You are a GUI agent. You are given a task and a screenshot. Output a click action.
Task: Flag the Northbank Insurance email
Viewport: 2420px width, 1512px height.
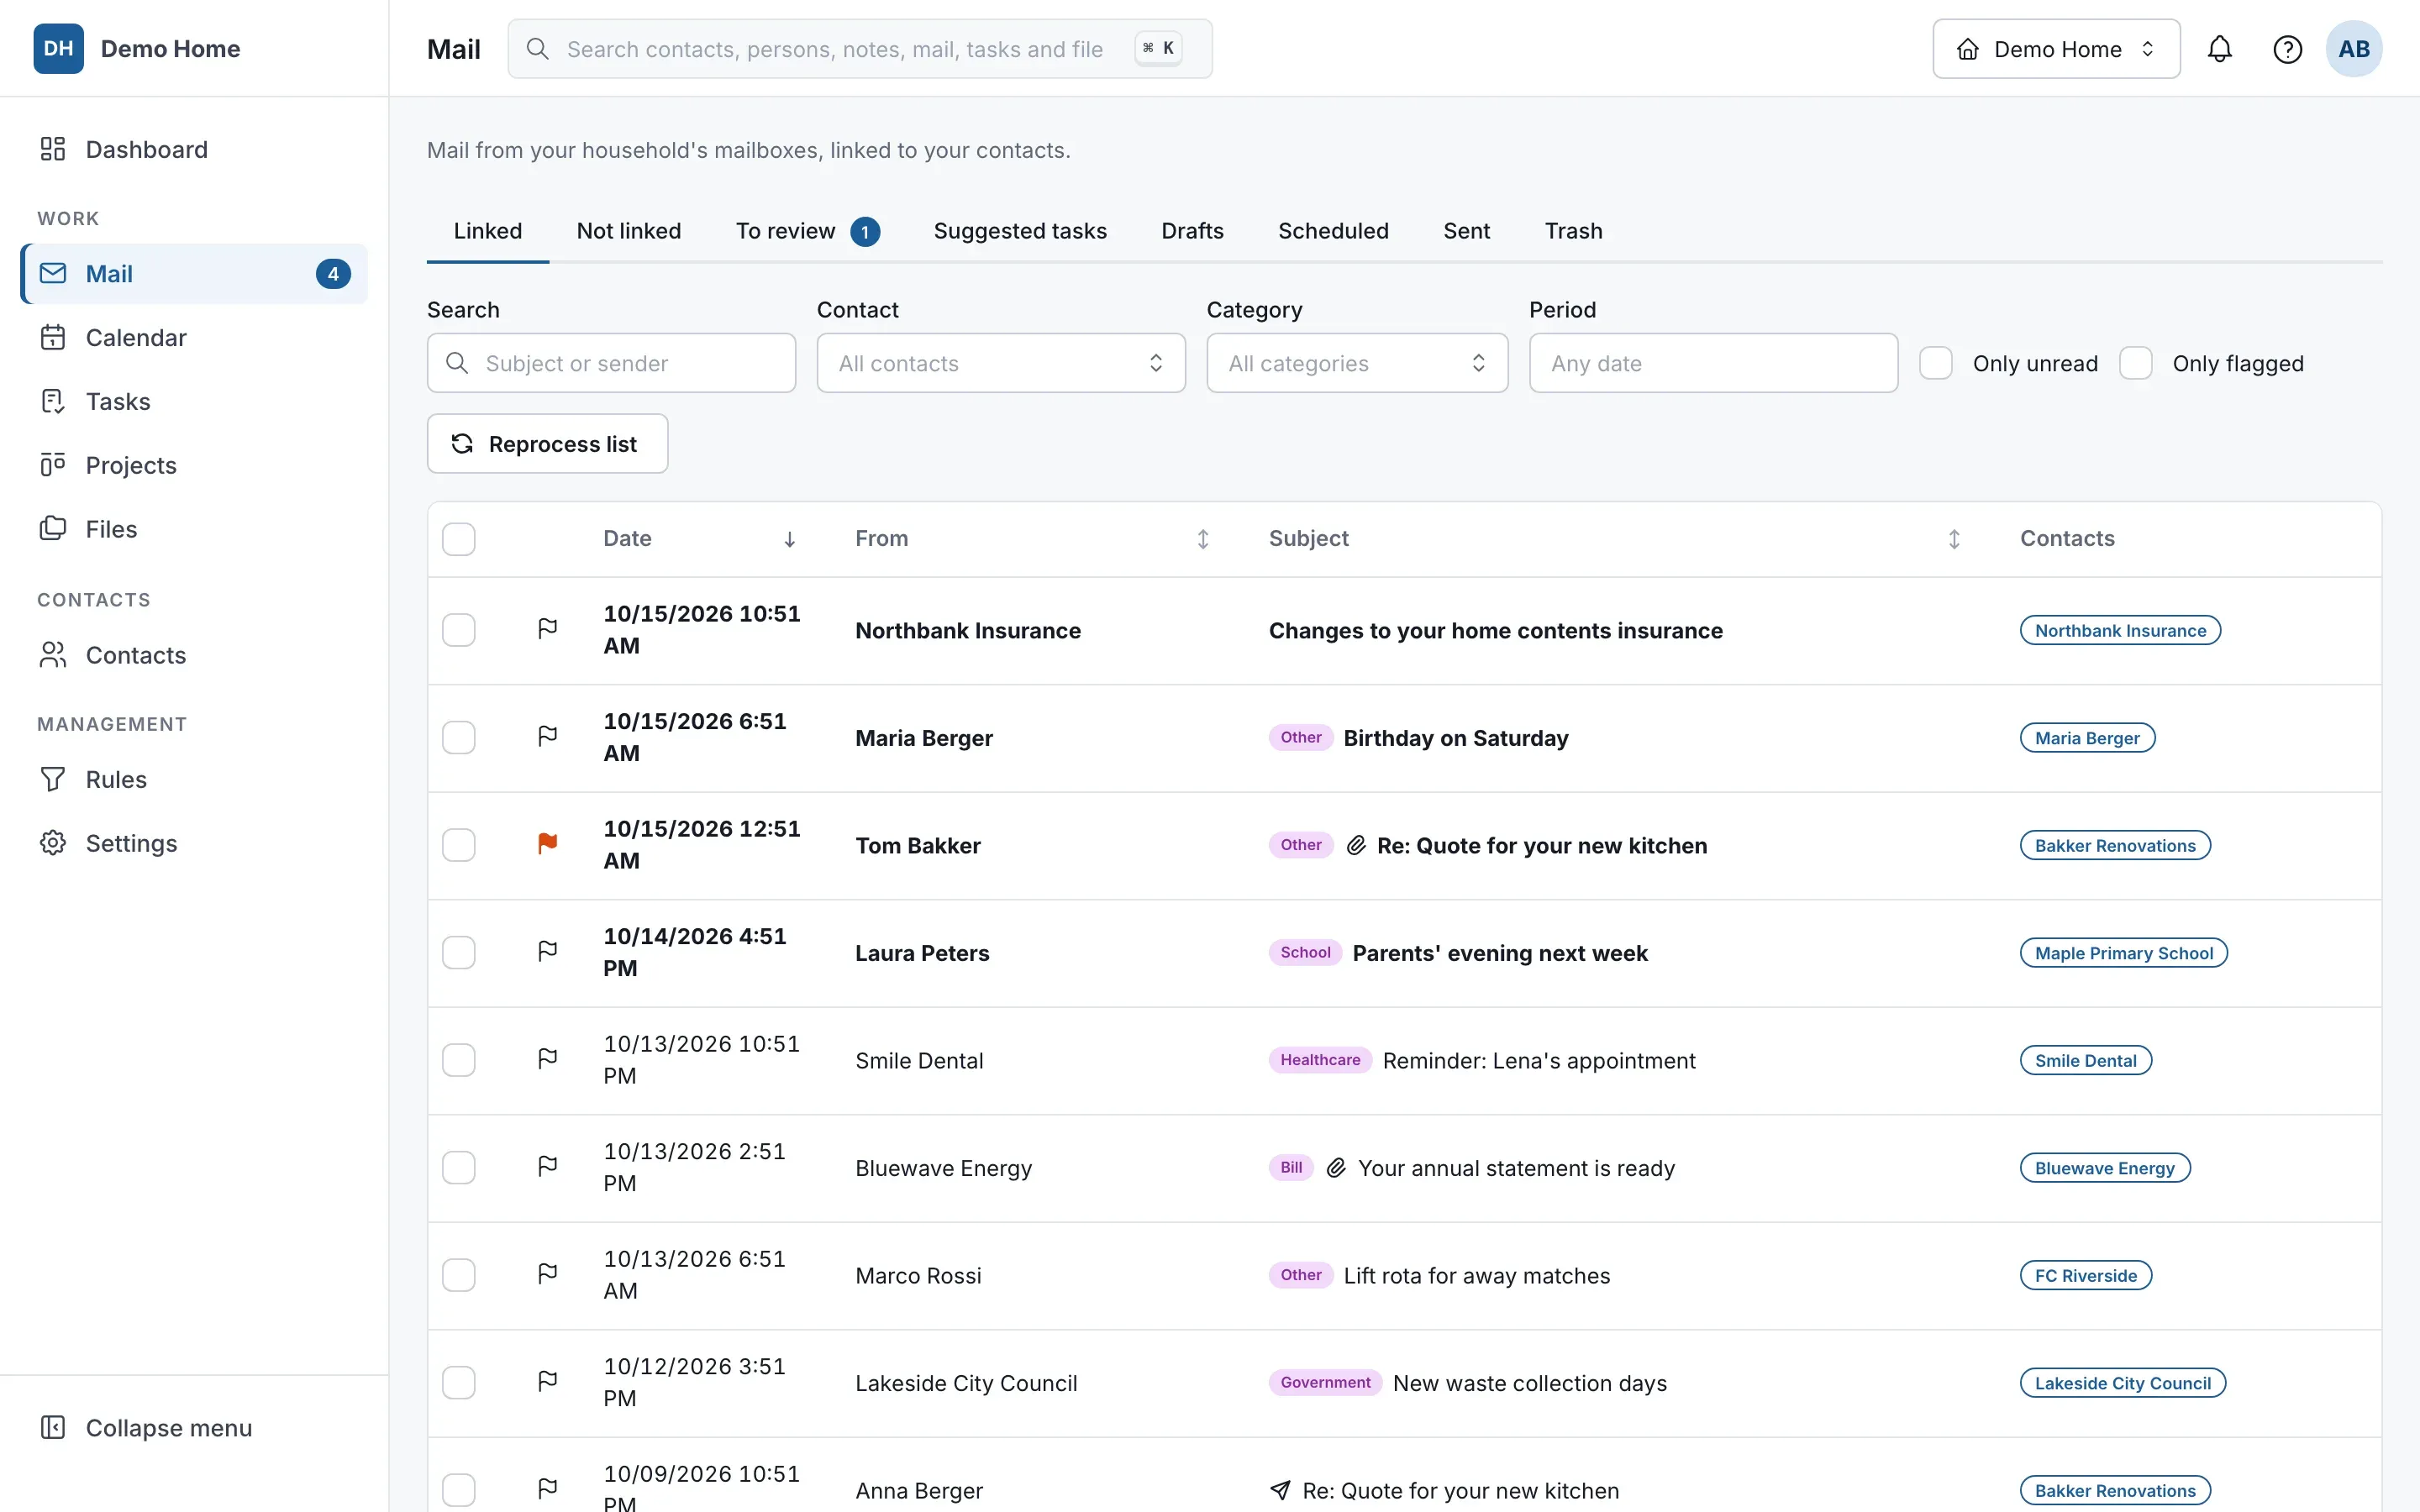click(547, 629)
